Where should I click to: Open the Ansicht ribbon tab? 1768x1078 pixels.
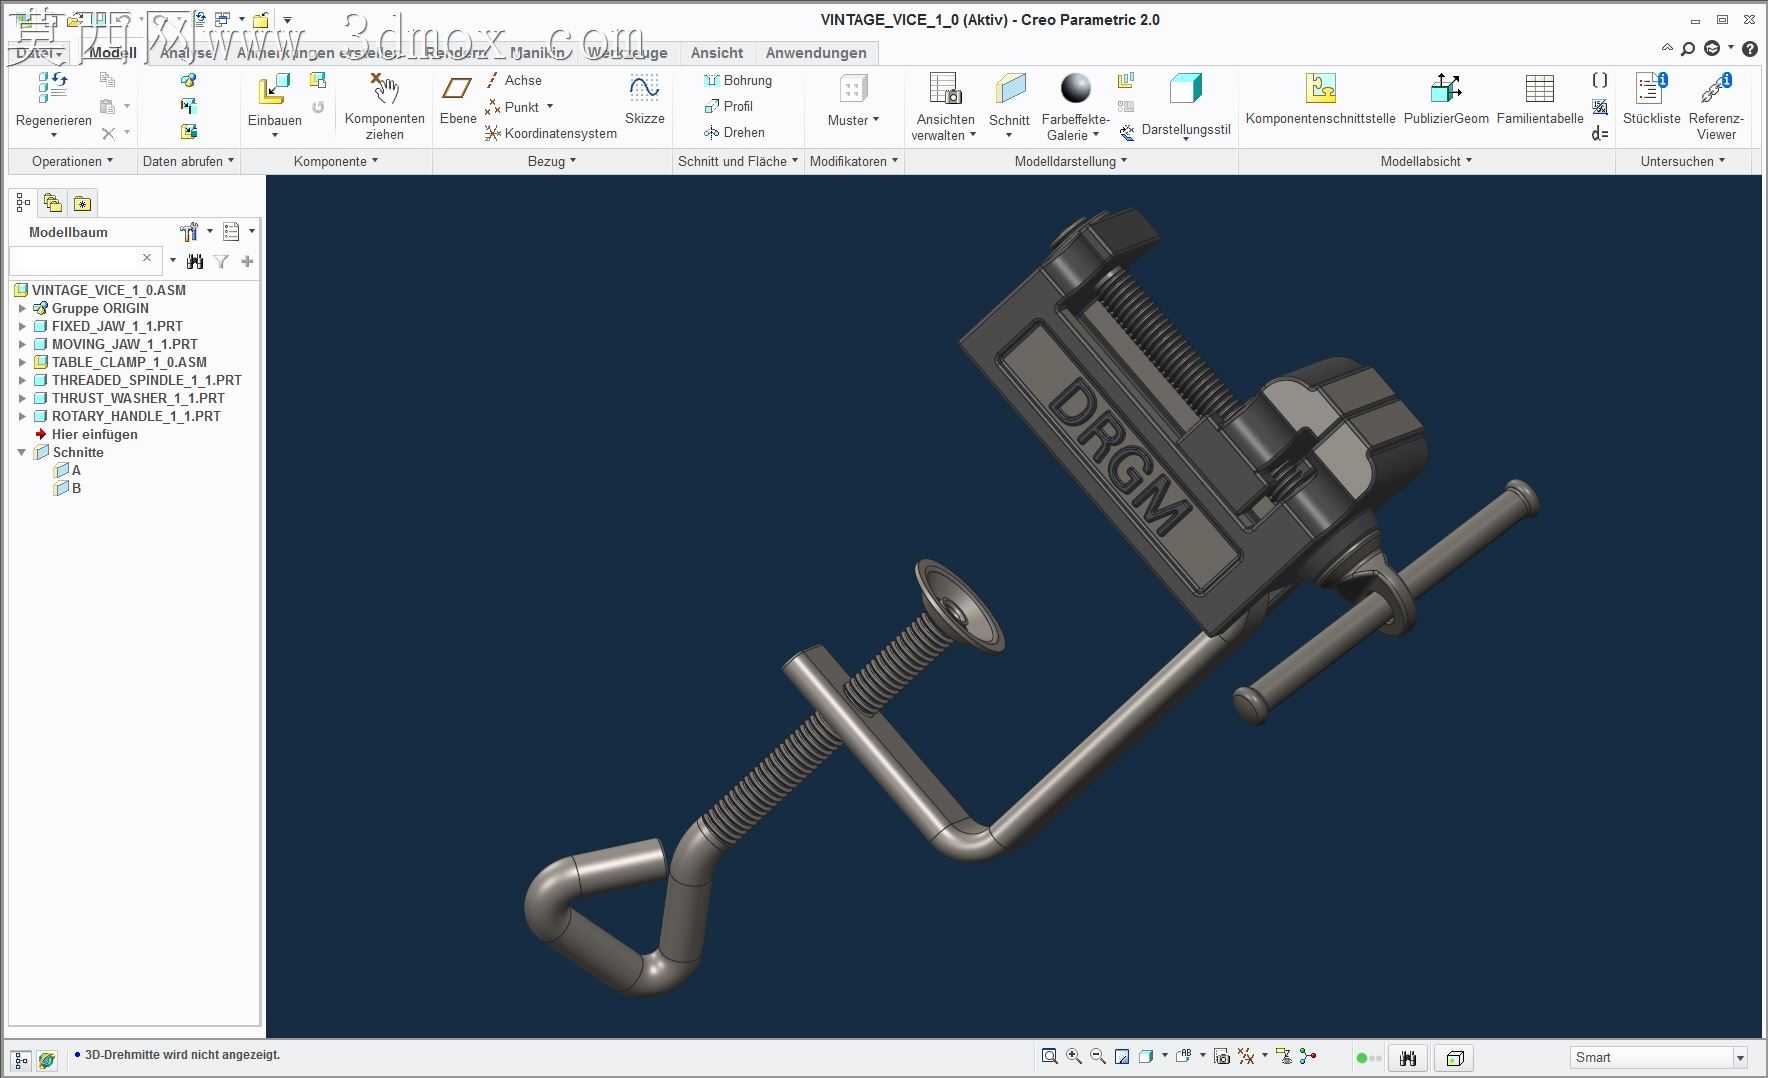pyautogui.click(x=717, y=53)
